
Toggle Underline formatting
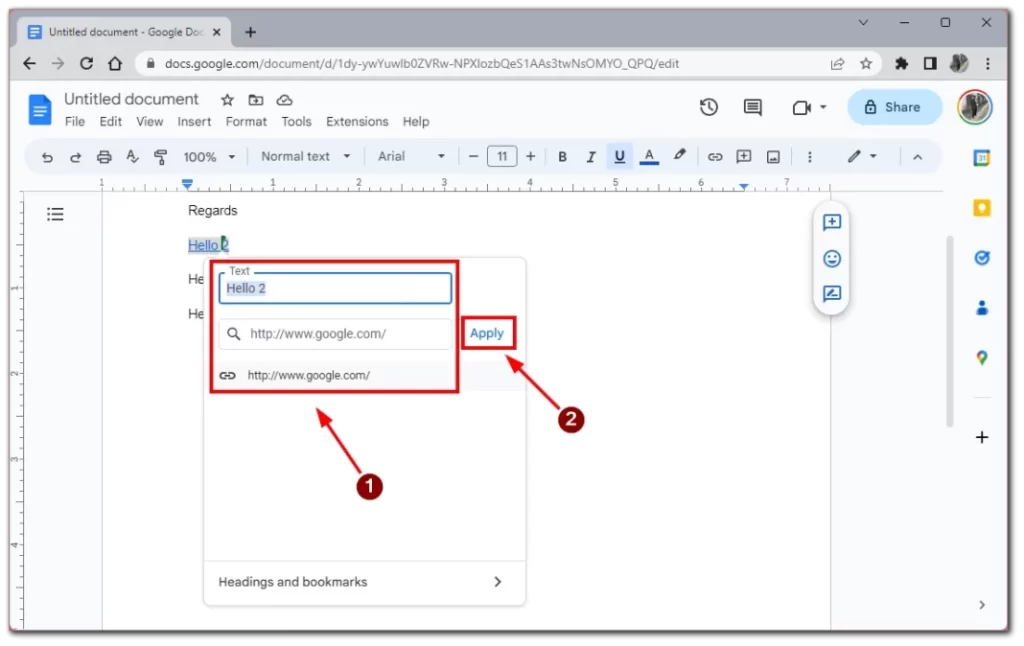coord(620,157)
